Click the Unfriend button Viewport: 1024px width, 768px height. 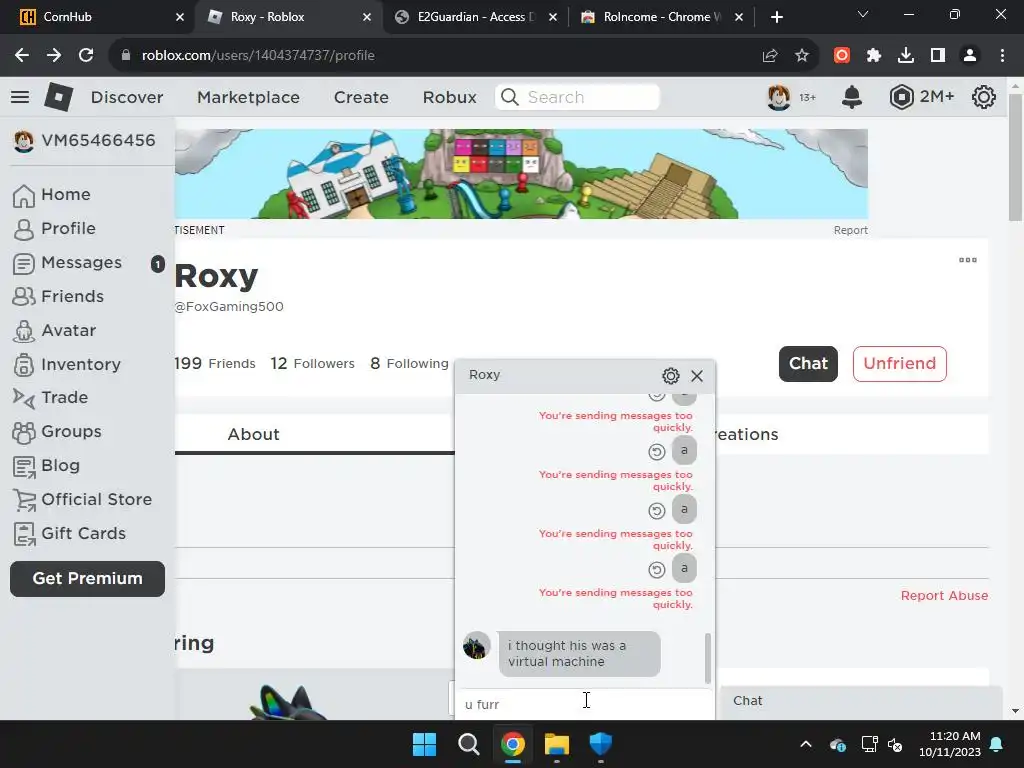pyautogui.click(x=899, y=364)
